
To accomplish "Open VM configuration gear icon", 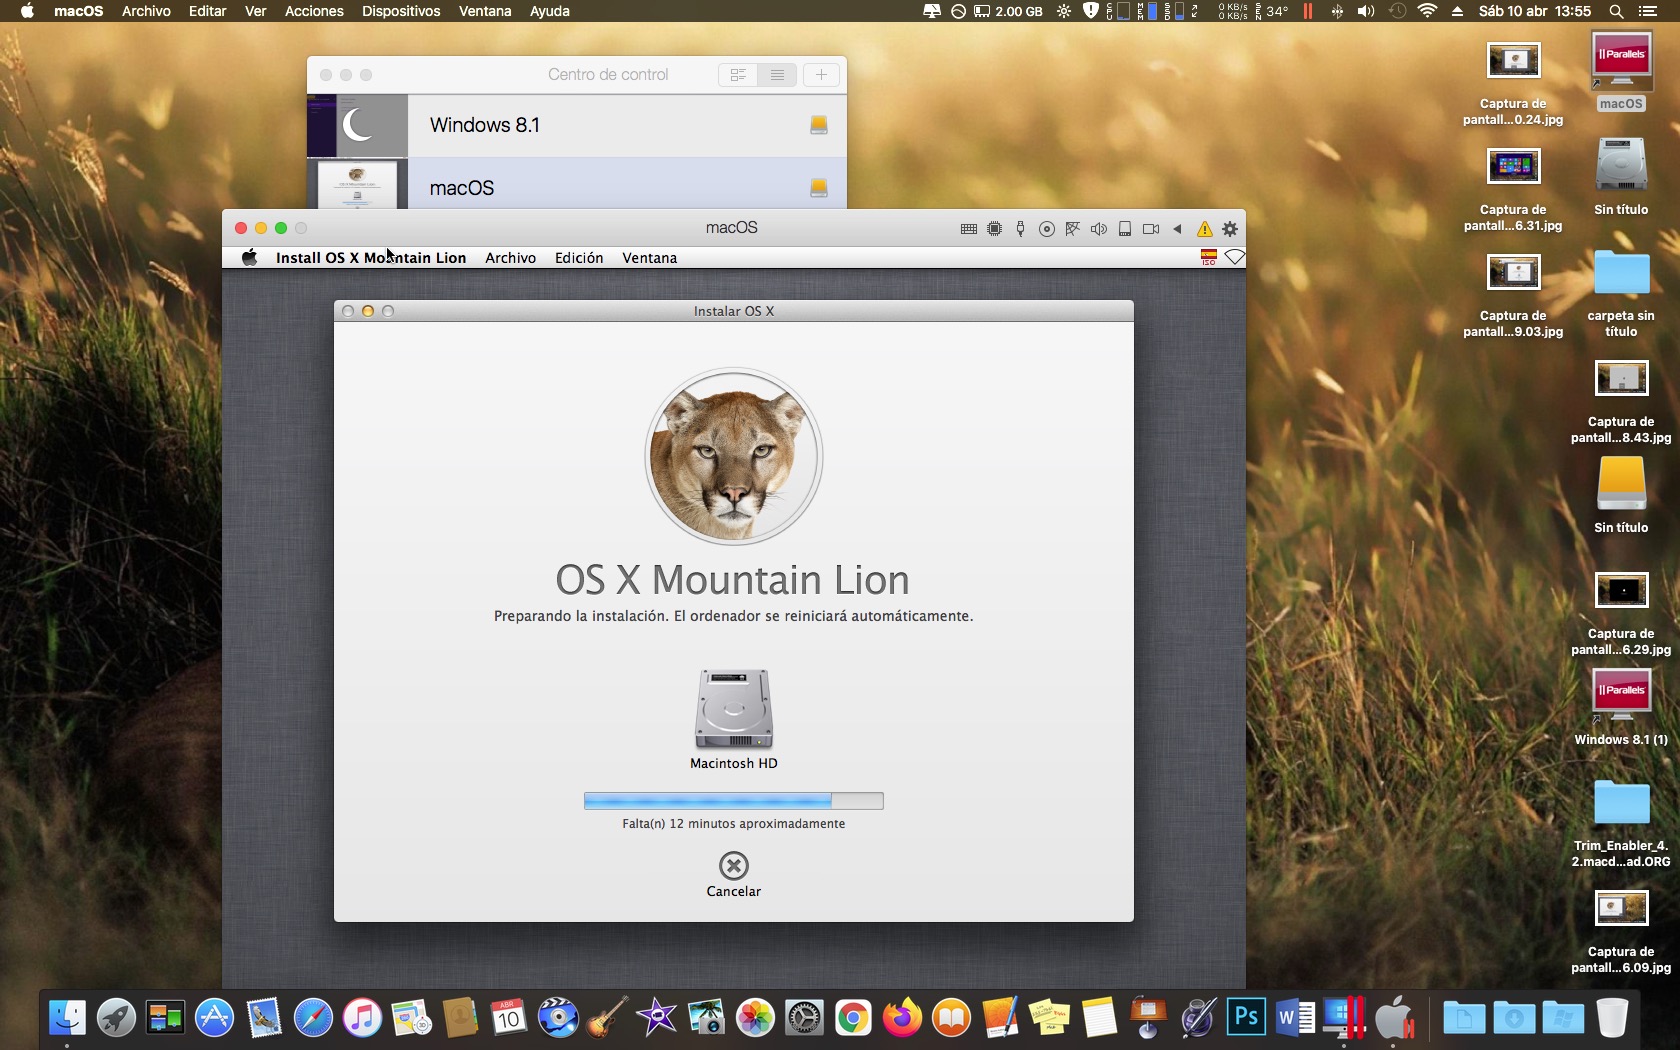I will 1230,229.
